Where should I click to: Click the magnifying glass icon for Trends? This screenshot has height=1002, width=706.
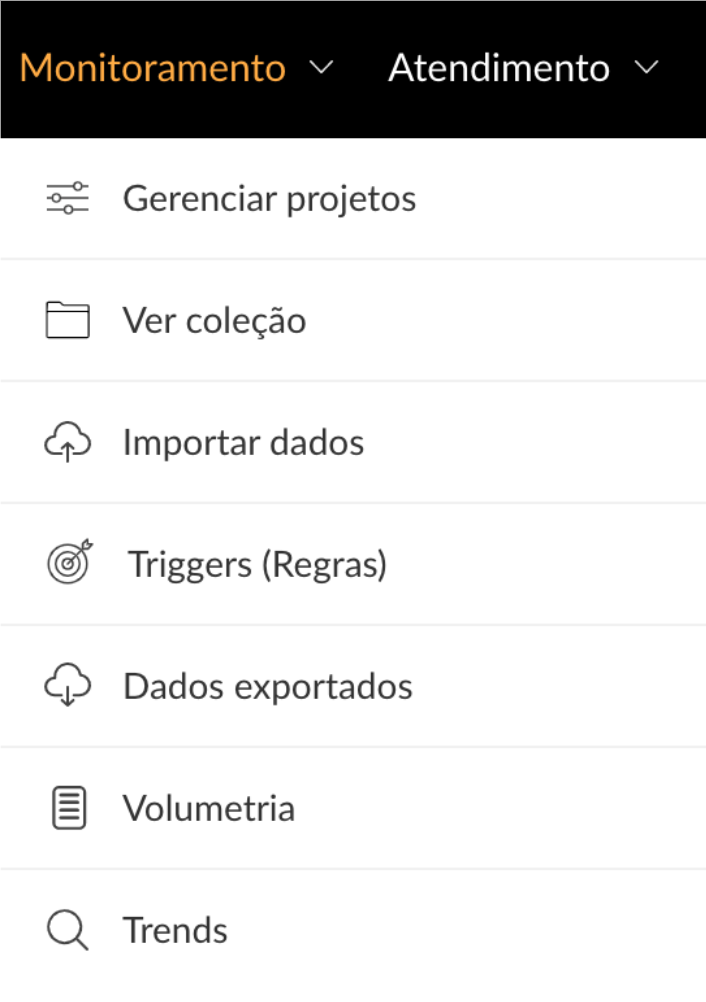coord(68,930)
